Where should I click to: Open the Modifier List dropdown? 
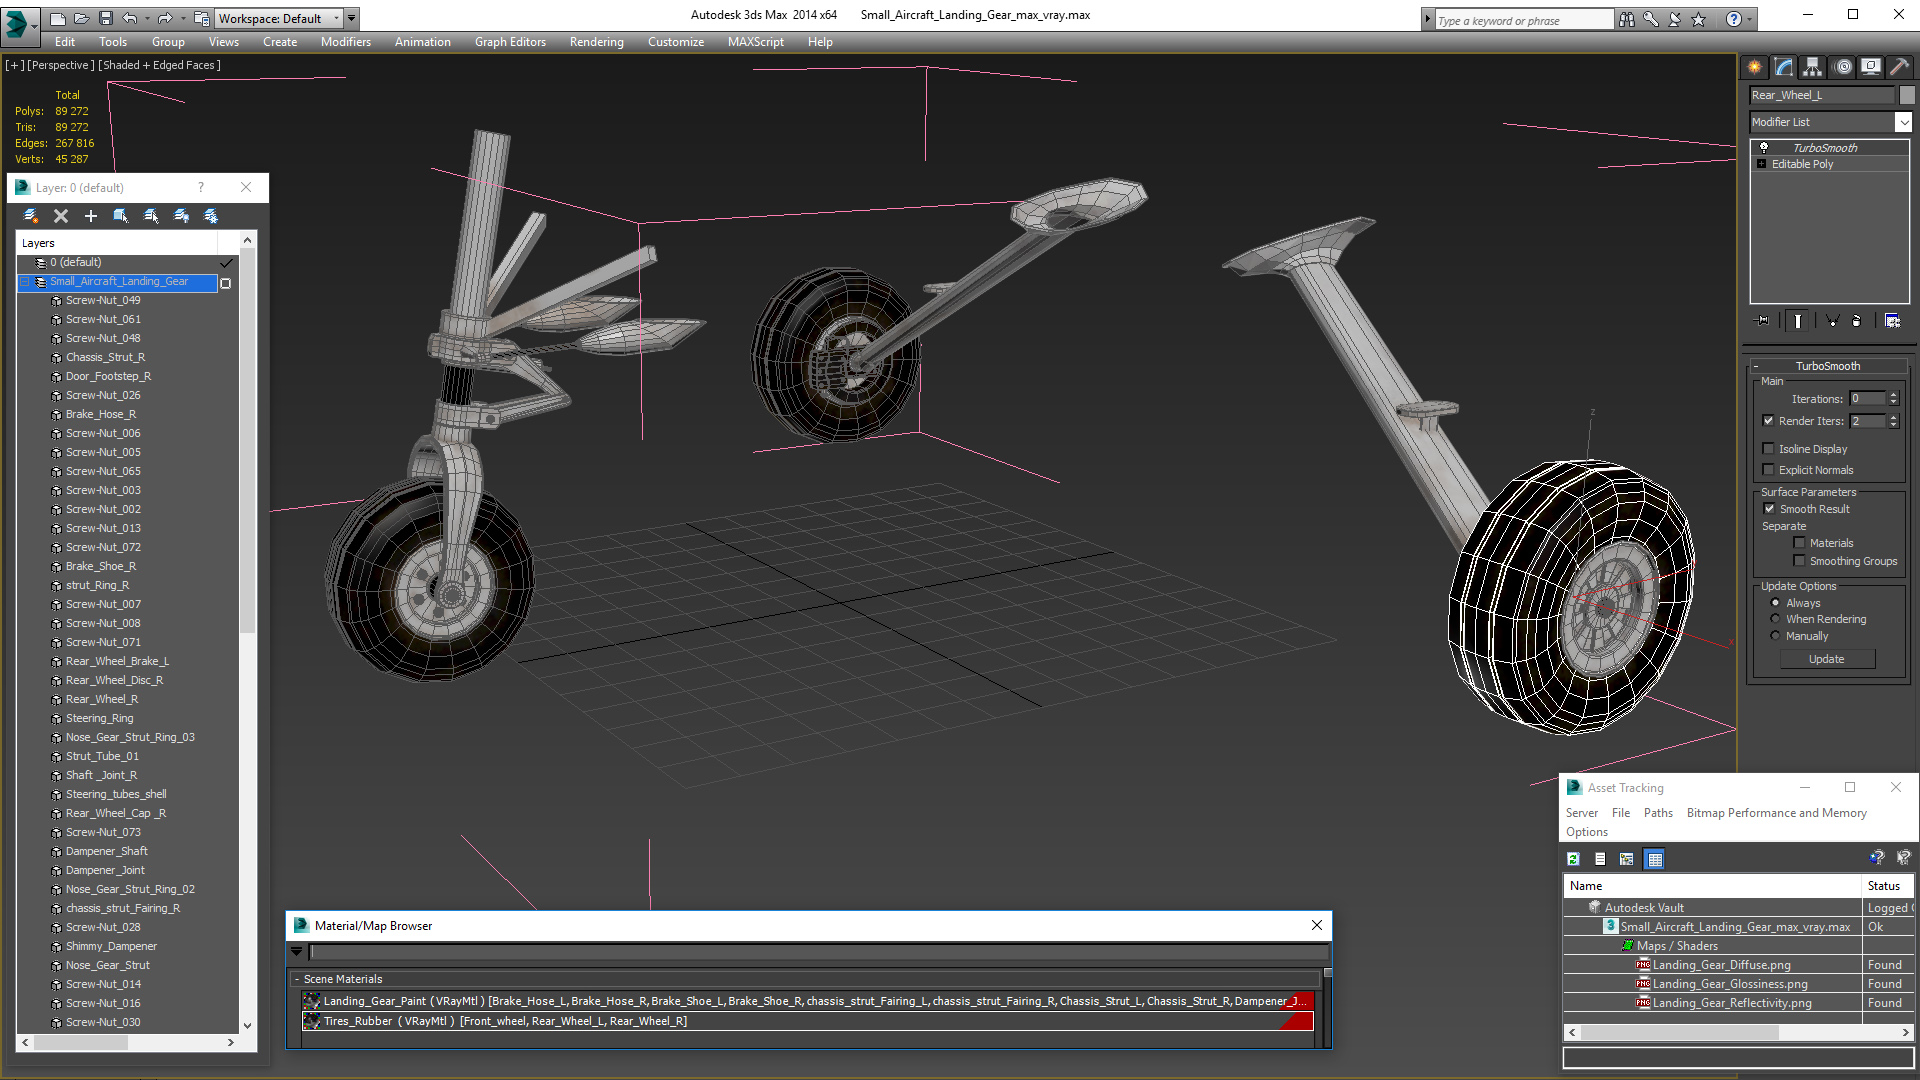click(1903, 122)
